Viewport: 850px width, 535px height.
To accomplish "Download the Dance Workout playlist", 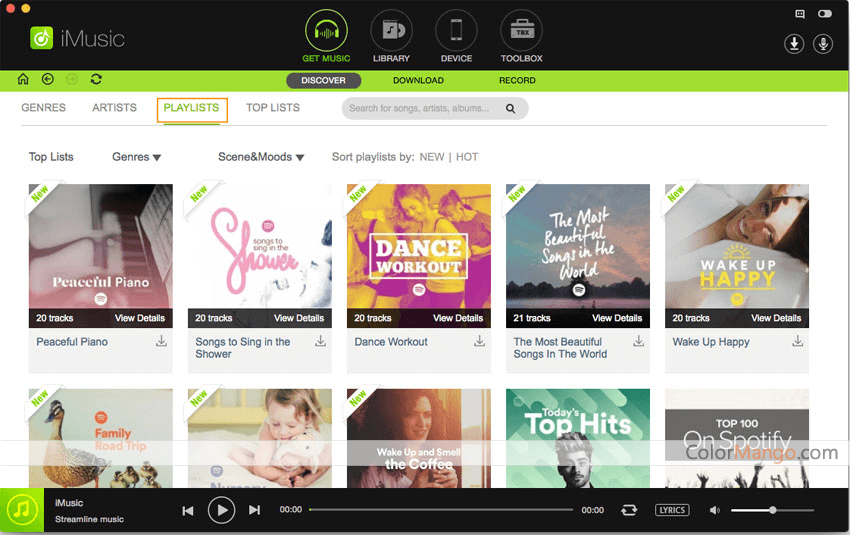I will pyautogui.click(x=479, y=341).
